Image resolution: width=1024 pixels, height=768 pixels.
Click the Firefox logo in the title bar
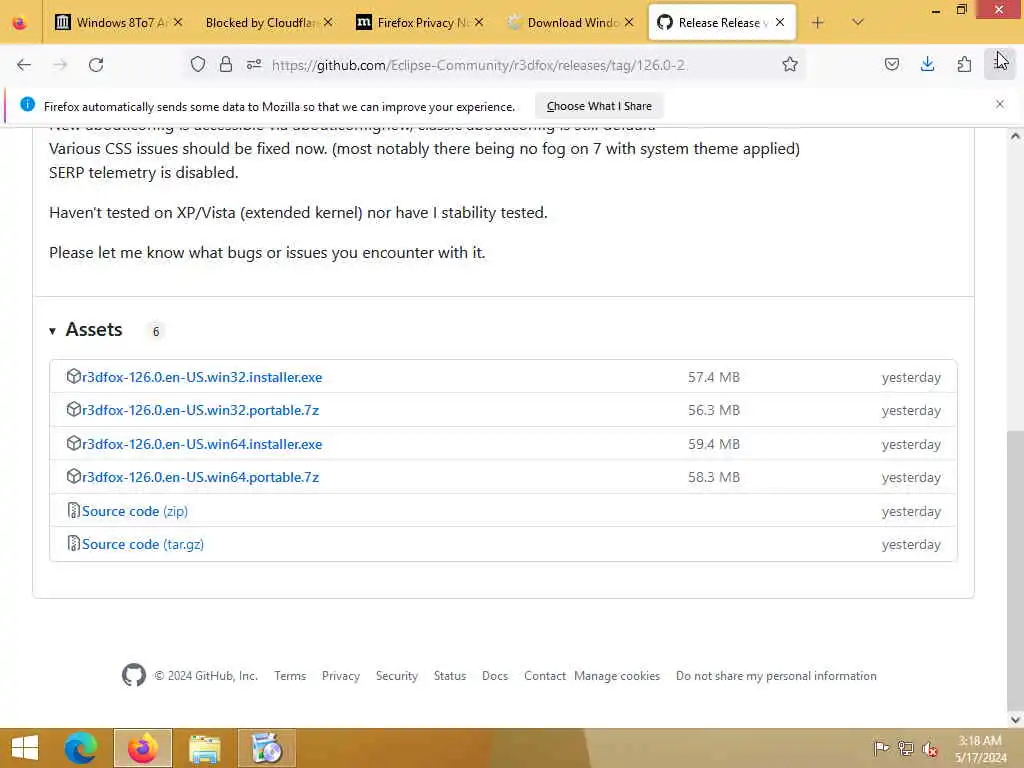[x=20, y=23]
